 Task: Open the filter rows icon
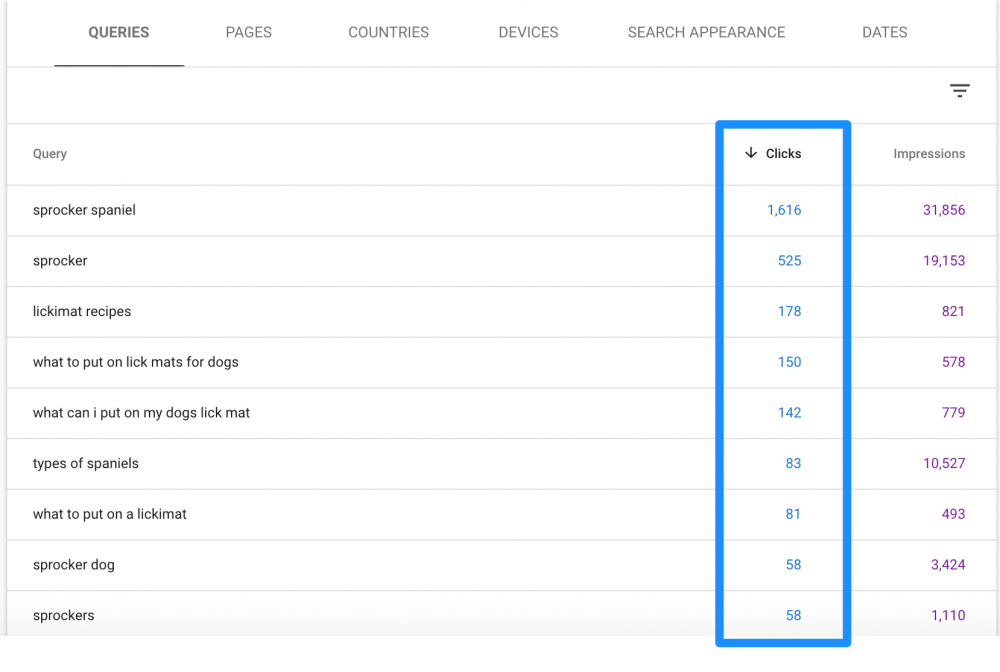click(x=959, y=92)
